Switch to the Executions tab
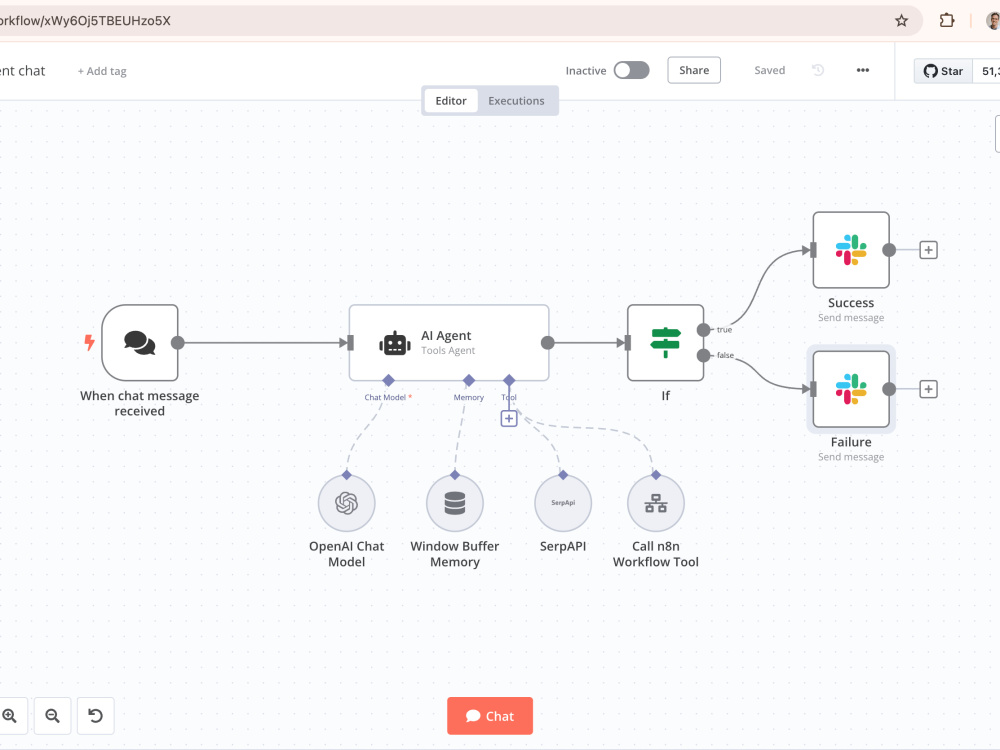 [x=516, y=101]
